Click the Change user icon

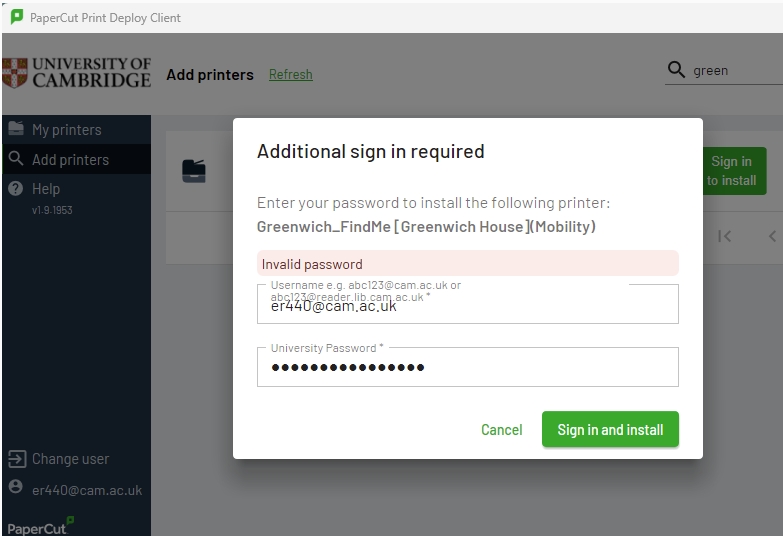point(16,459)
